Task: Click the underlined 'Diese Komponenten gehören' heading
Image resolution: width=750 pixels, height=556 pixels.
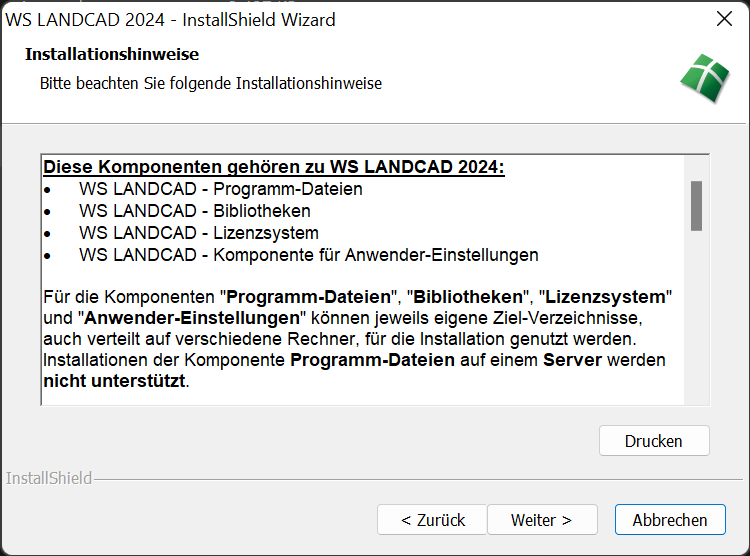Action: (274, 166)
